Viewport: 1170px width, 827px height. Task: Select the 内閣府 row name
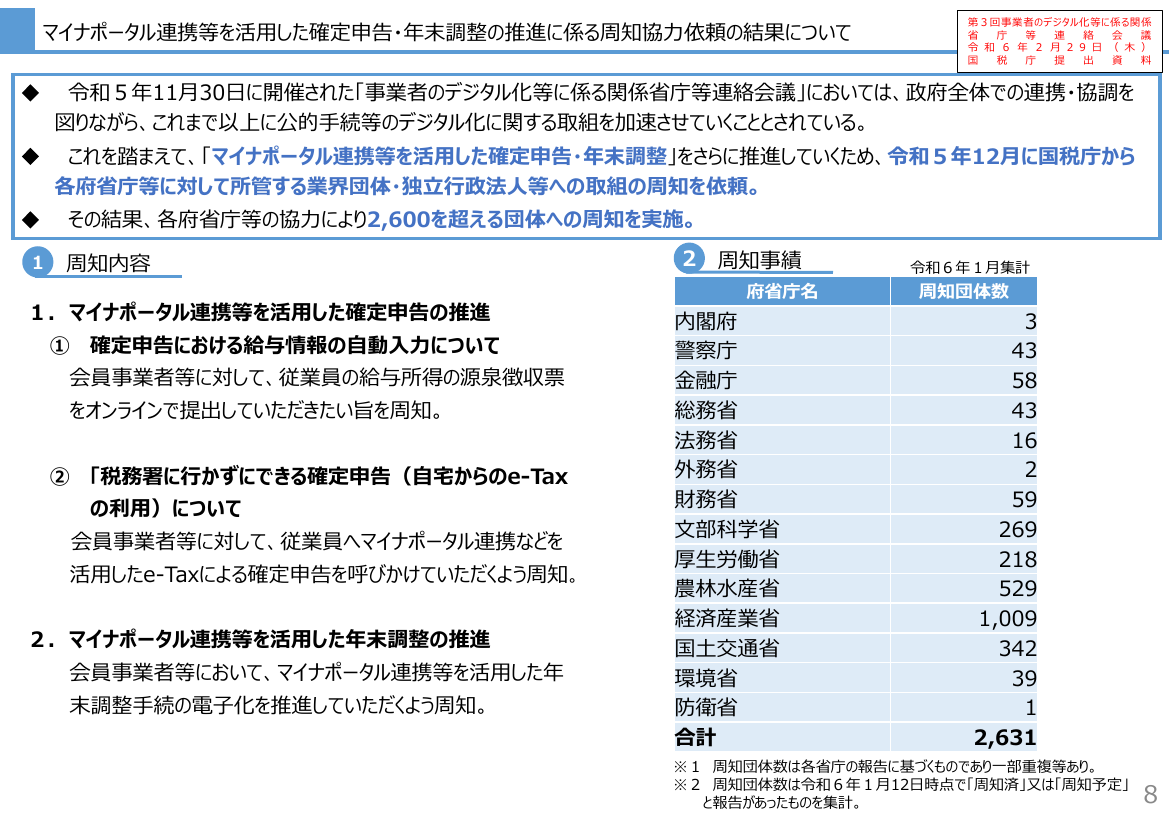pos(706,321)
